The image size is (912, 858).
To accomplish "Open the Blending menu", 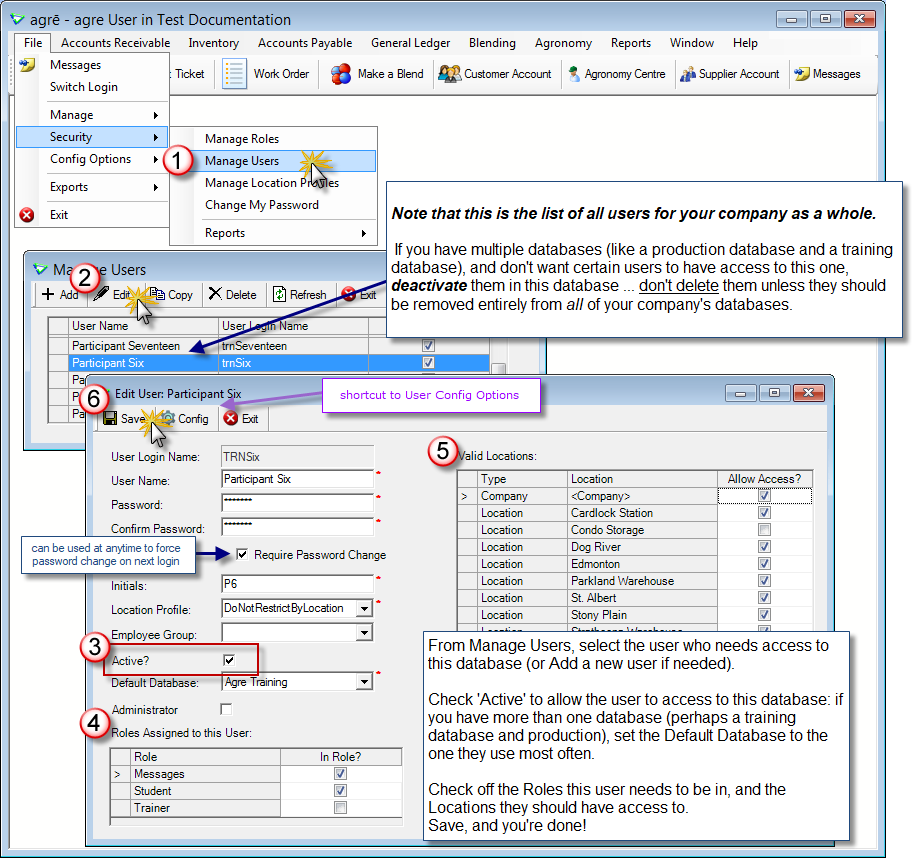I will pos(492,43).
